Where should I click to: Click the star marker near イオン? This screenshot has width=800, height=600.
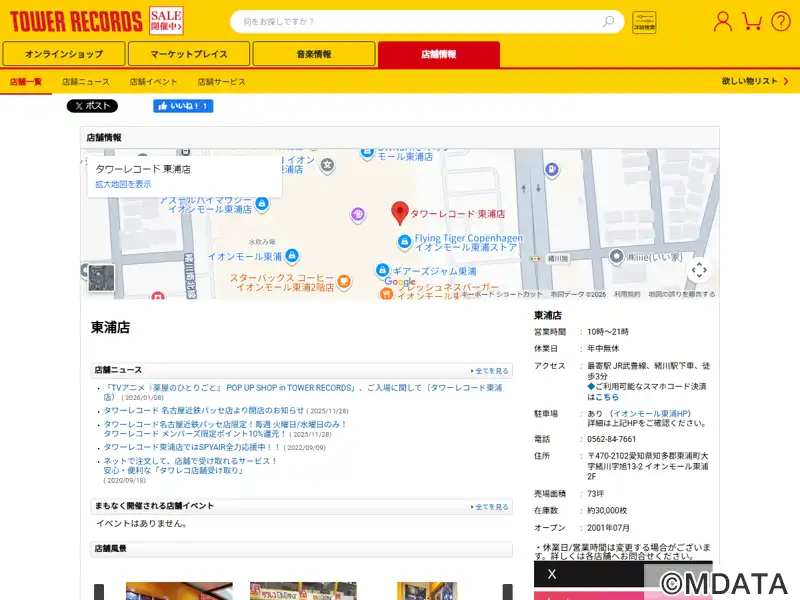tap(327, 165)
